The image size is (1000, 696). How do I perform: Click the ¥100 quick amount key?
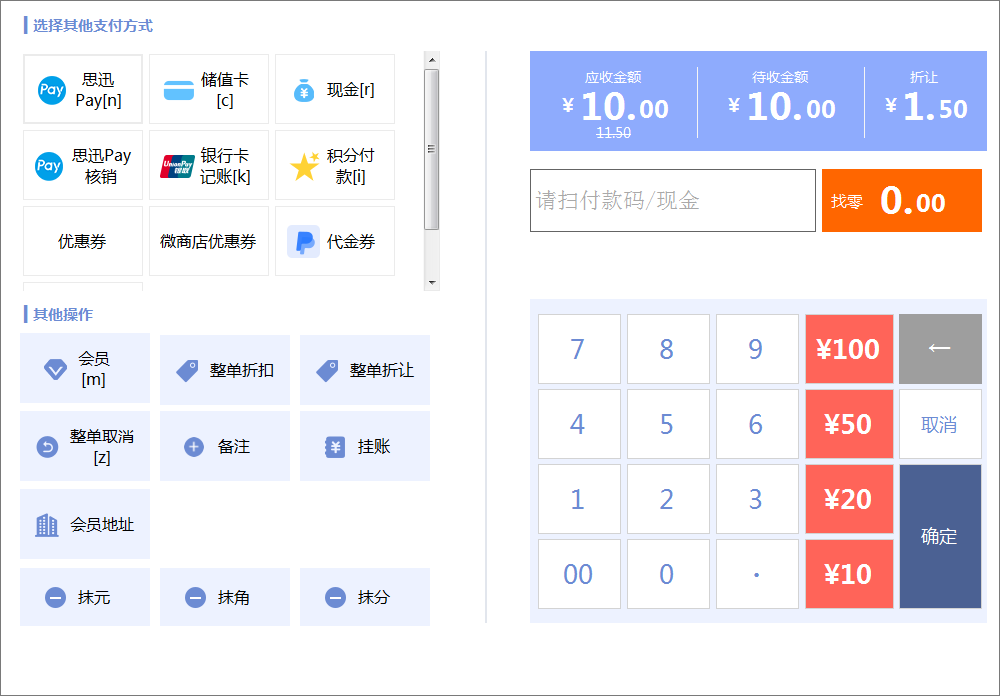[x=849, y=349]
